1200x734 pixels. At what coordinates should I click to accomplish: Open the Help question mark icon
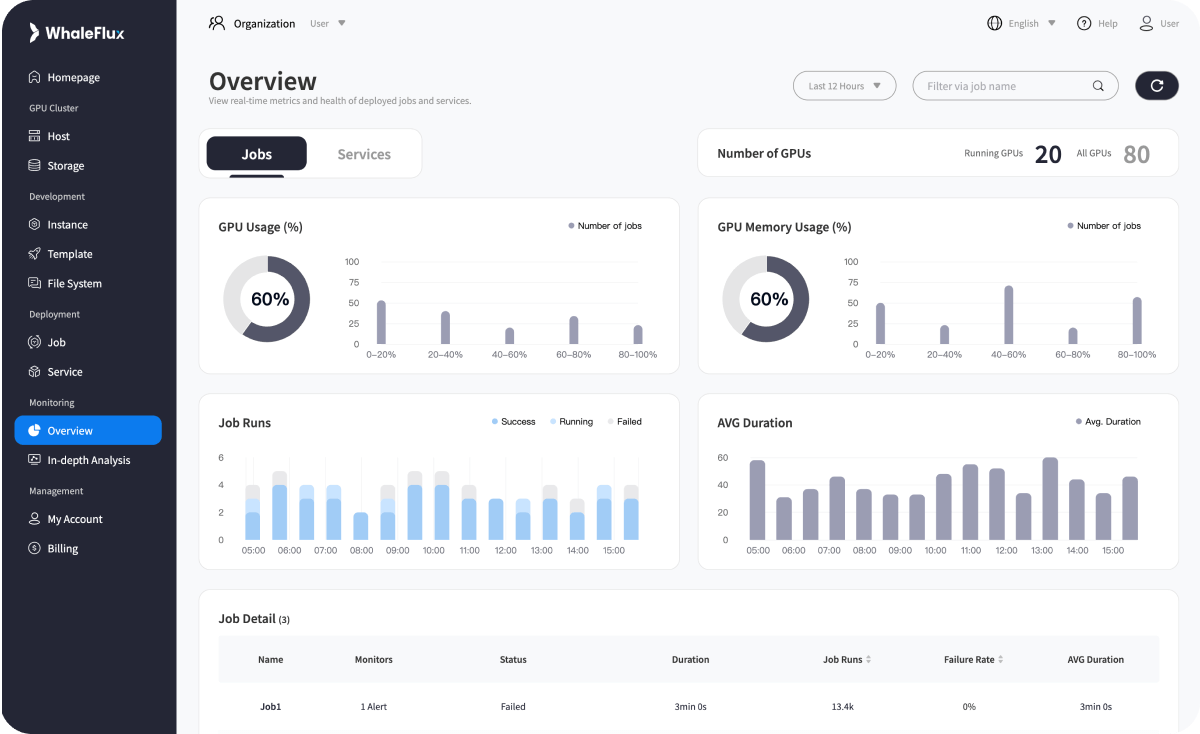(1082, 23)
